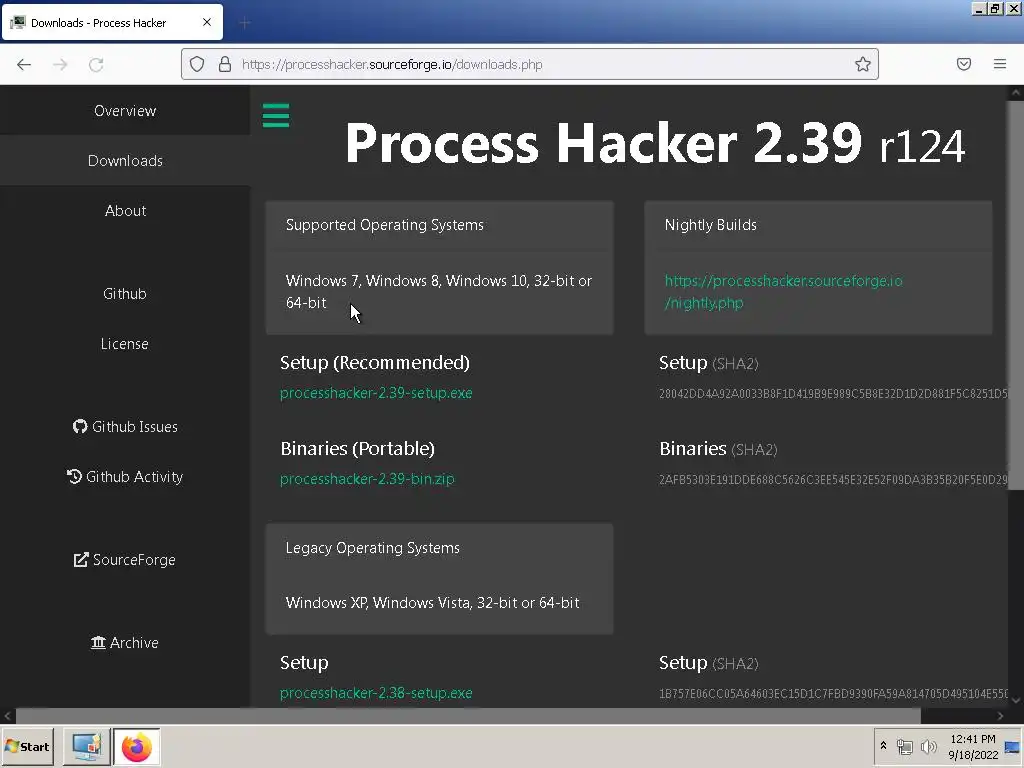Show hidden tray icons arrow
The height and width of the screenshot is (768, 1024).
(x=883, y=746)
